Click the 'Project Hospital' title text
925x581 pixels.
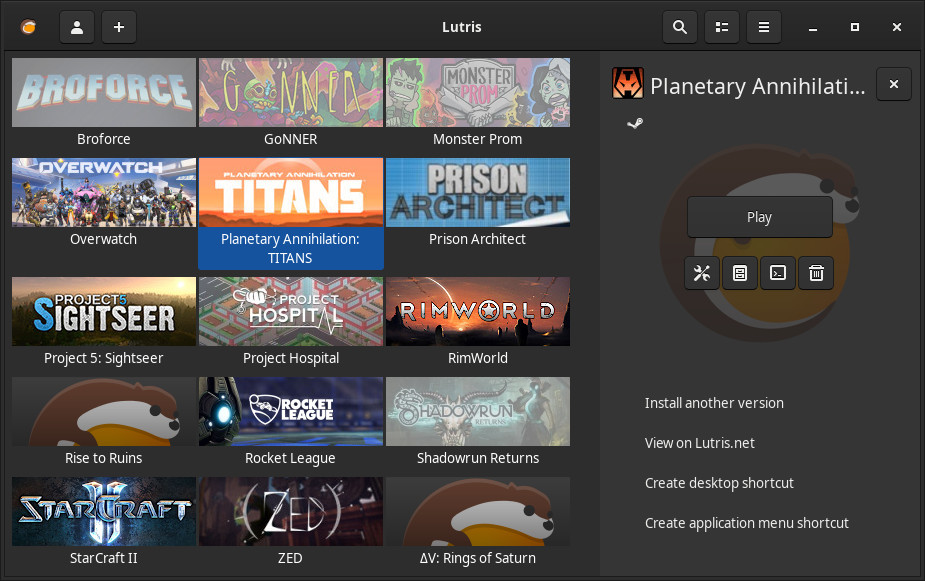click(x=291, y=358)
